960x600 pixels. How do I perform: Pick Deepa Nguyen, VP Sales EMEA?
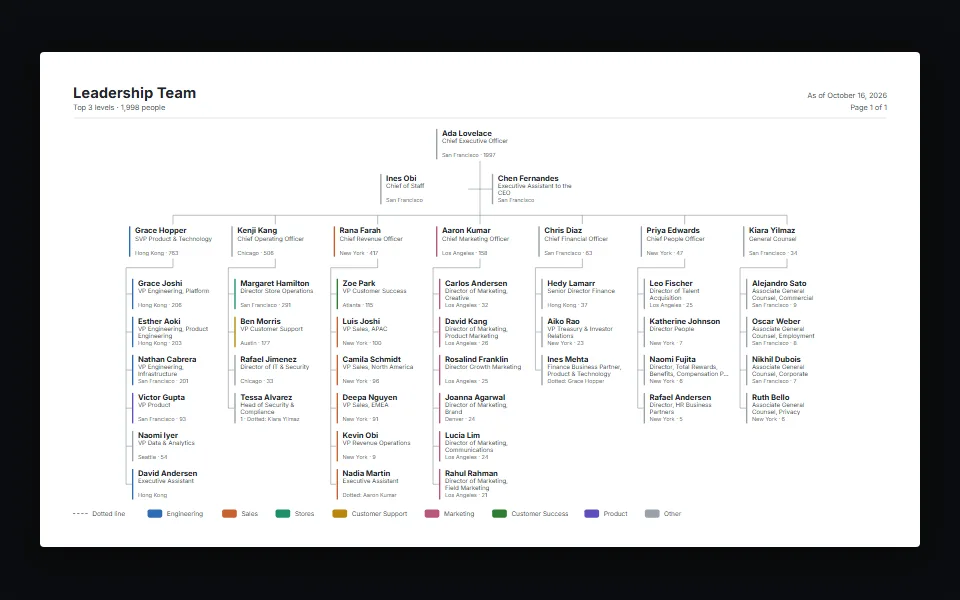tap(379, 408)
